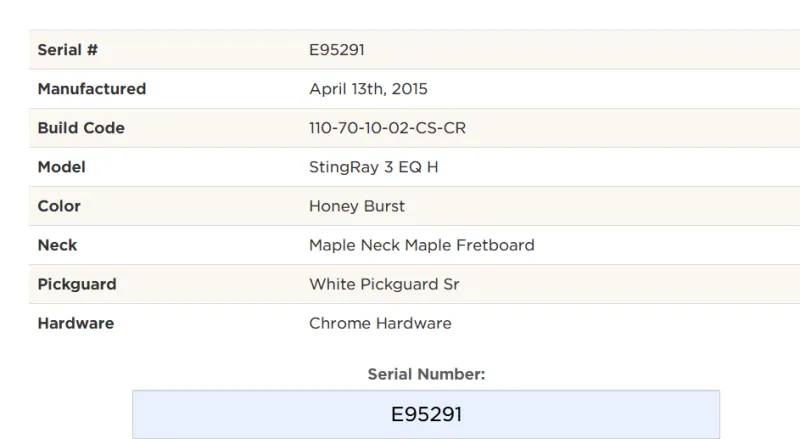The height and width of the screenshot is (439, 800).
Task: Click the word 'StingRay' in the Model row
Action: coord(340,167)
